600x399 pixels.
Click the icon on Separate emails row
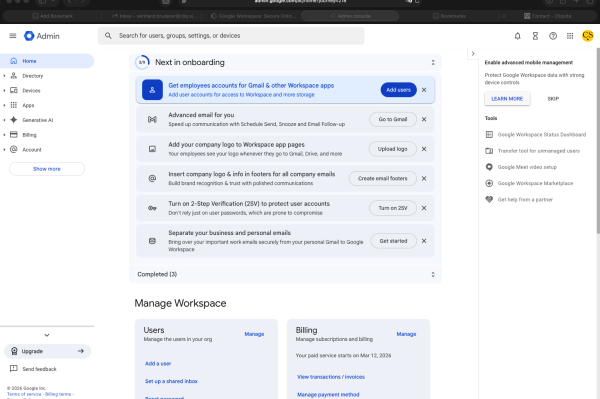pos(152,241)
